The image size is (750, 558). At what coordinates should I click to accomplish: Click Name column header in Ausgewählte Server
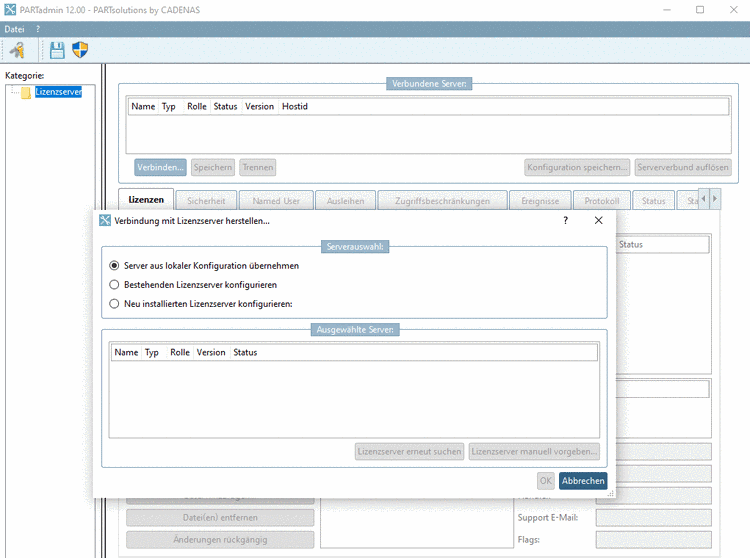click(126, 352)
